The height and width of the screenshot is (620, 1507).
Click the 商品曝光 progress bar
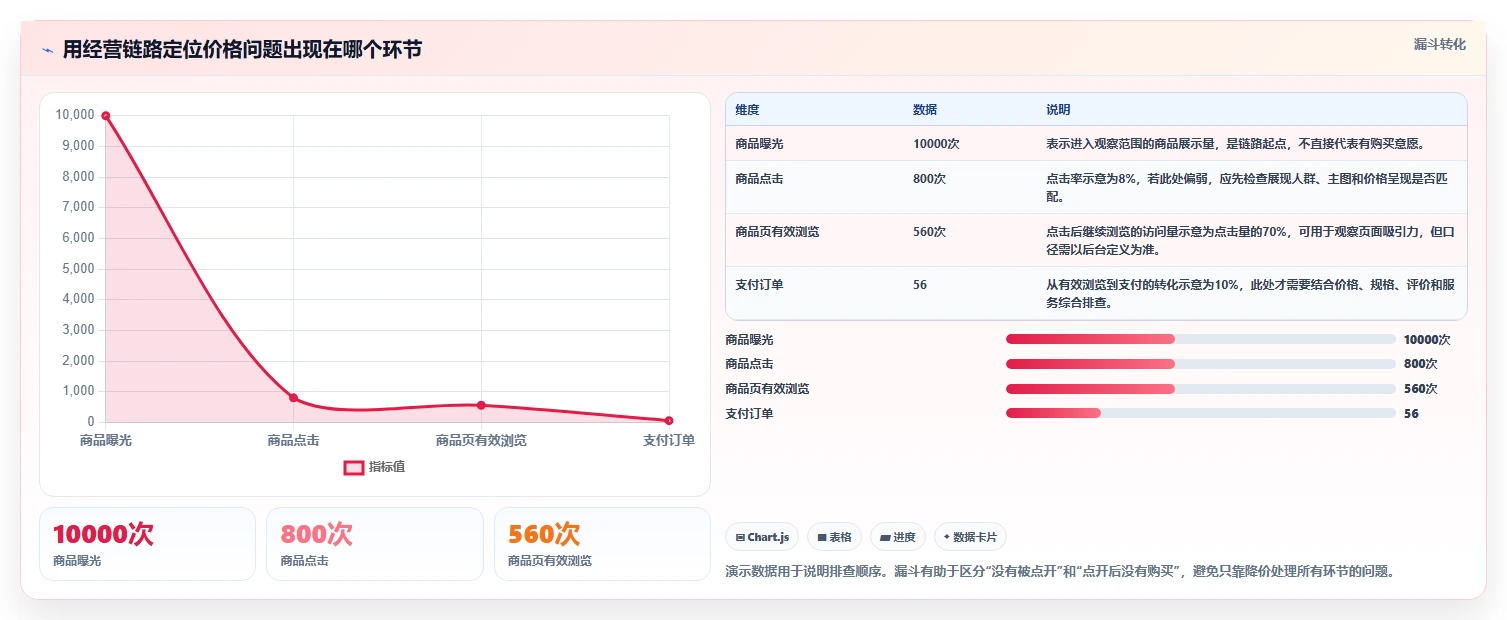point(1200,340)
